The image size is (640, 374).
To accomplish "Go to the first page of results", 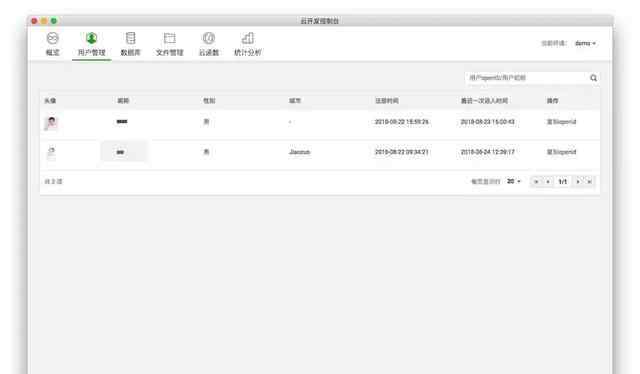I will pyautogui.click(x=536, y=182).
